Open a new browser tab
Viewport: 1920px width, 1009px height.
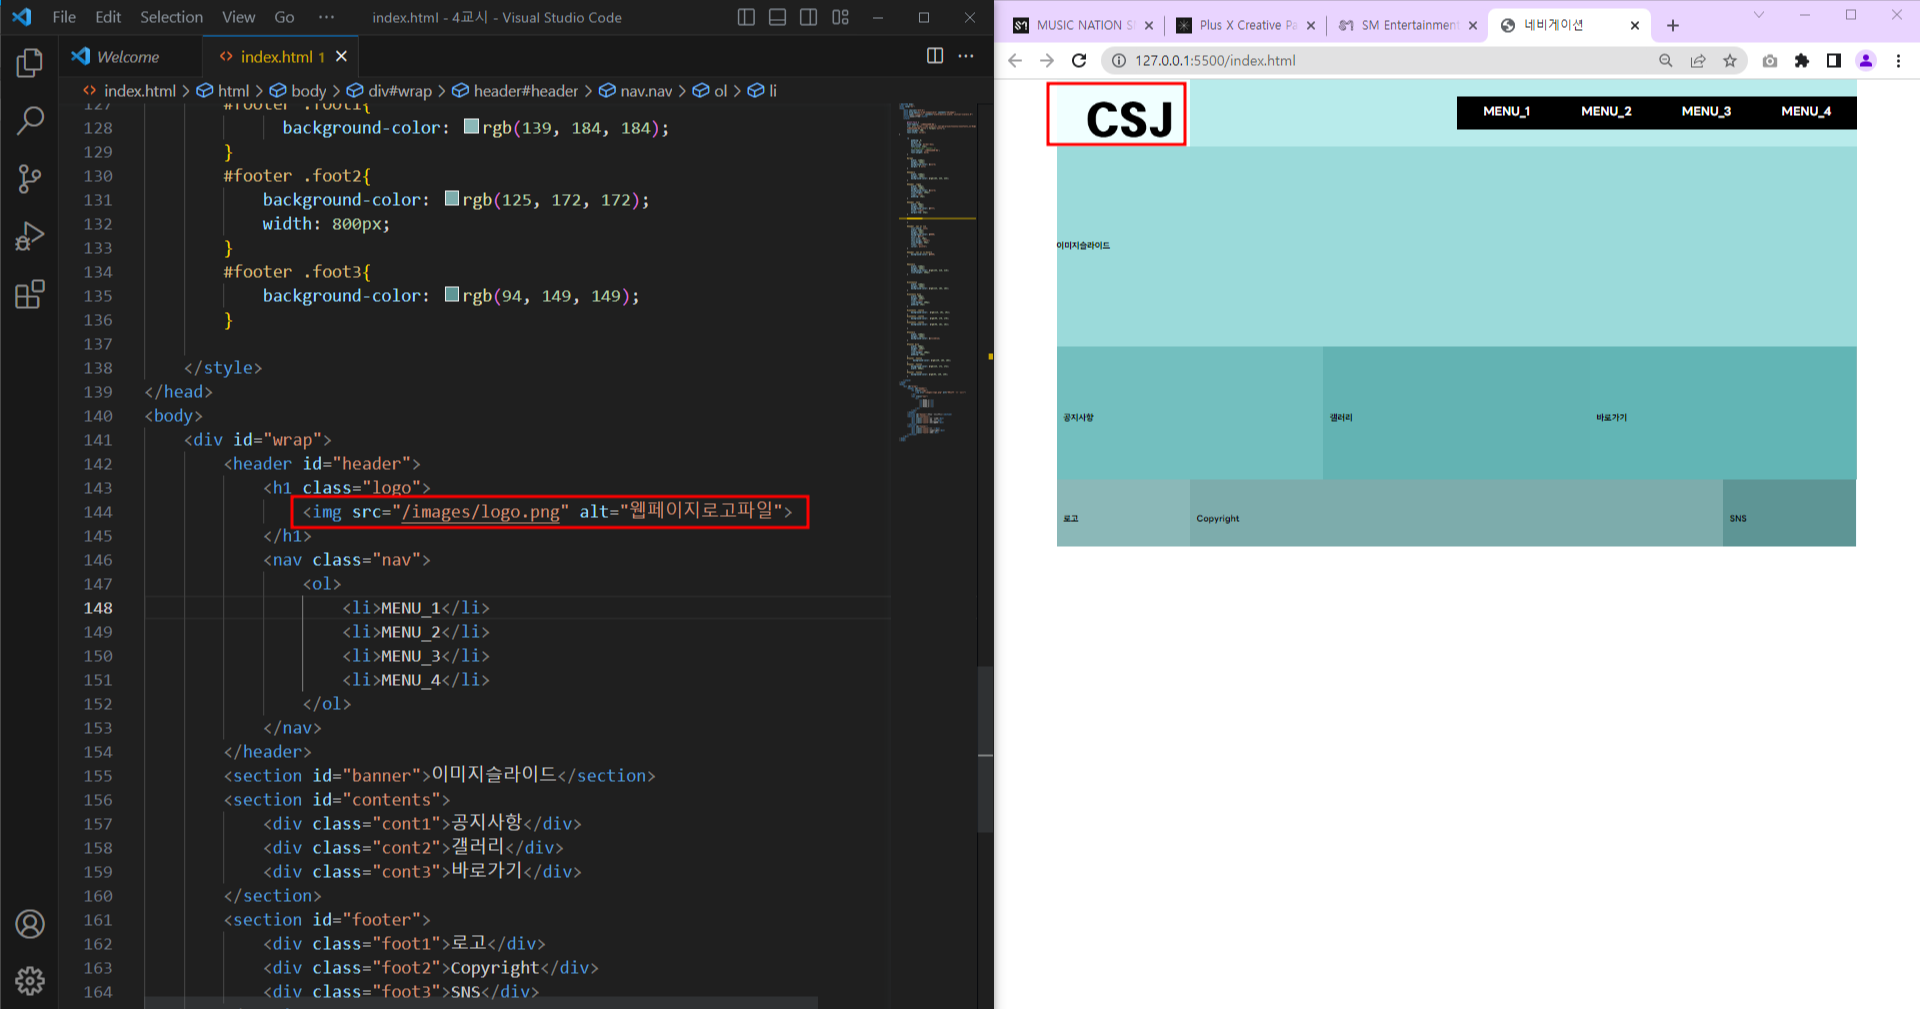[1673, 26]
